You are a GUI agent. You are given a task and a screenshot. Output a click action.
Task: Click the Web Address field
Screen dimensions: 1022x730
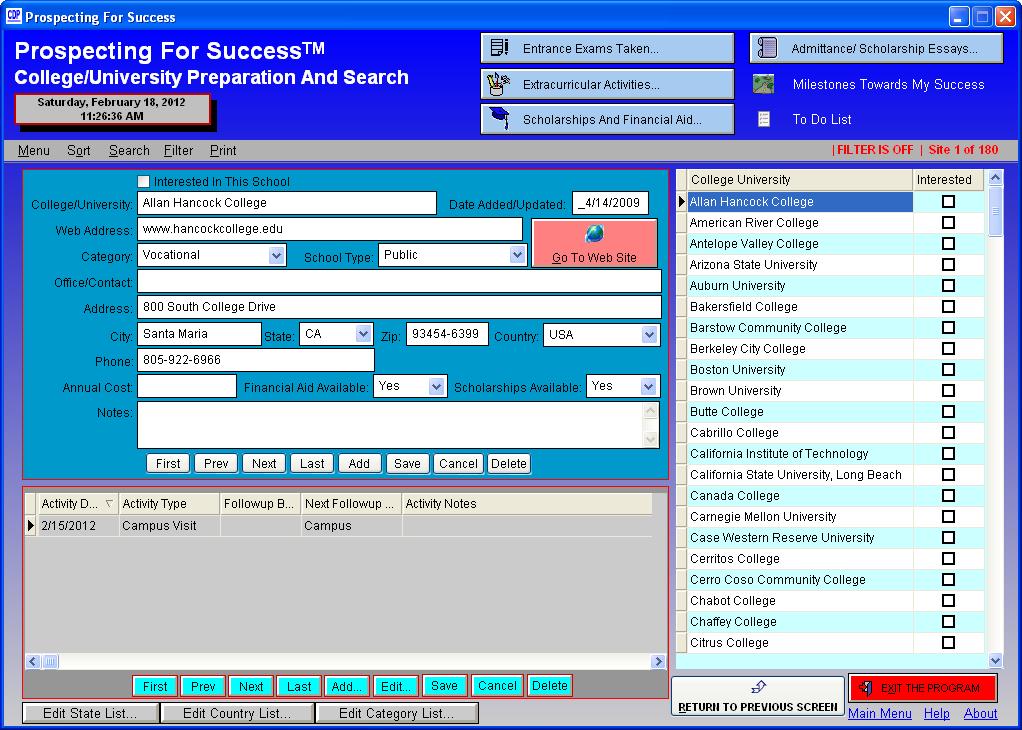(330, 229)
